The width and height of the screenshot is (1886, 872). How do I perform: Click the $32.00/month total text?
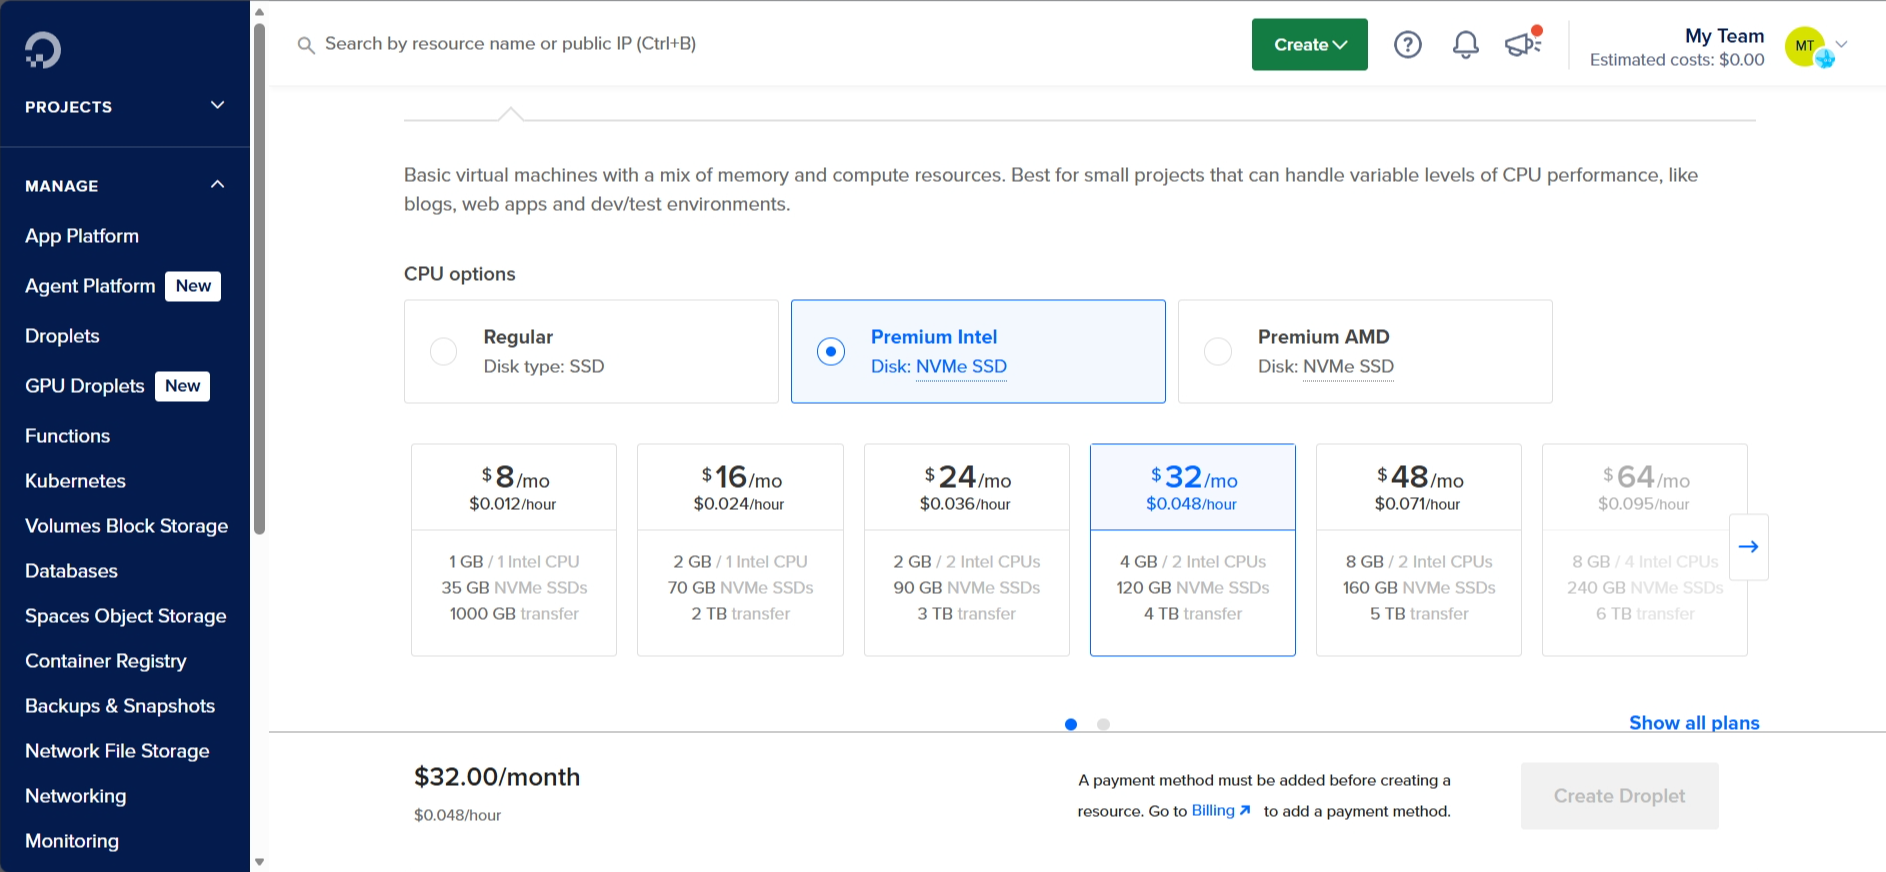click(497, 777)
